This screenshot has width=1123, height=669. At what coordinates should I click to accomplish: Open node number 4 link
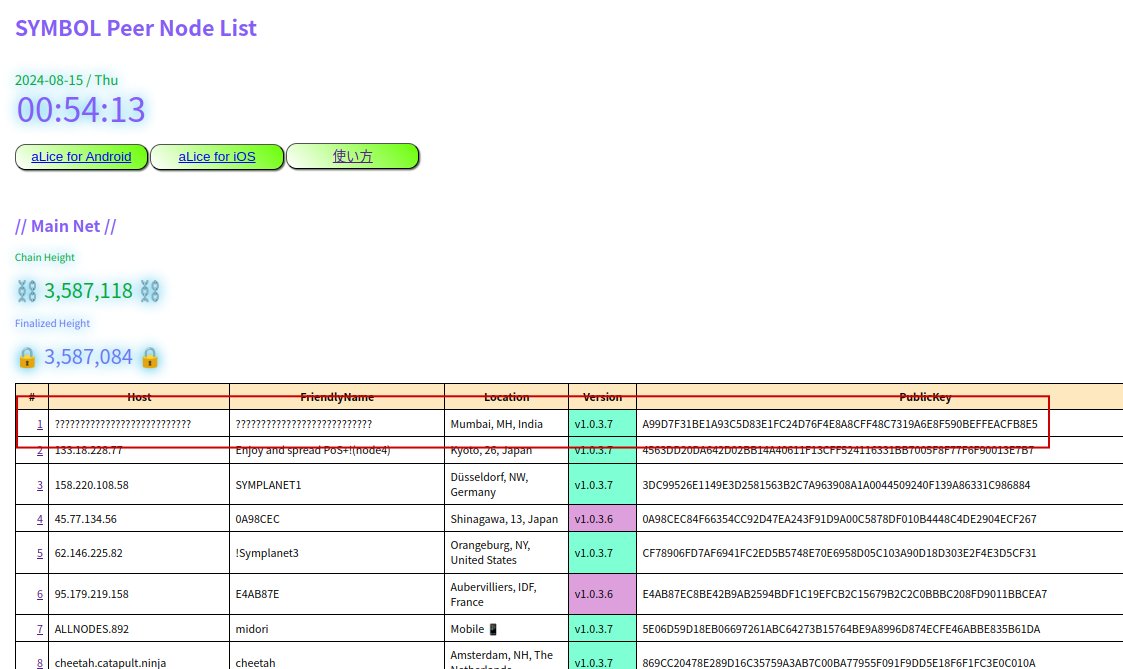tap(39, 519)
